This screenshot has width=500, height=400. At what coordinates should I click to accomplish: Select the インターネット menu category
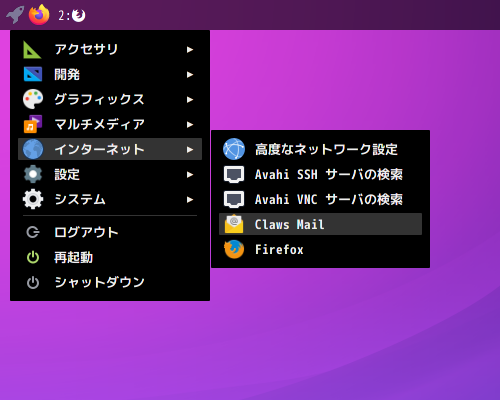click(110, 149)
